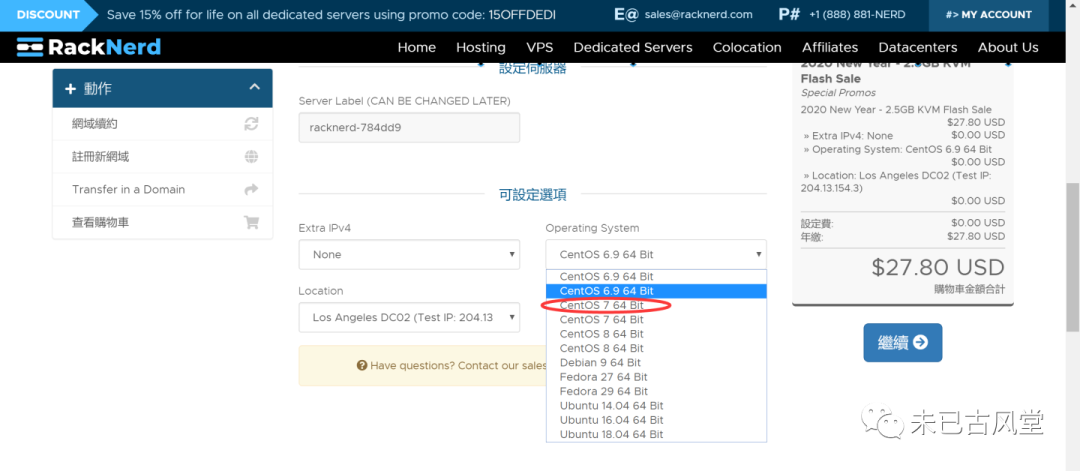Viewport: 1080px width, 471px height.
Task: Click the plus icon in 動作 header
Action: [x=70, y=88]
